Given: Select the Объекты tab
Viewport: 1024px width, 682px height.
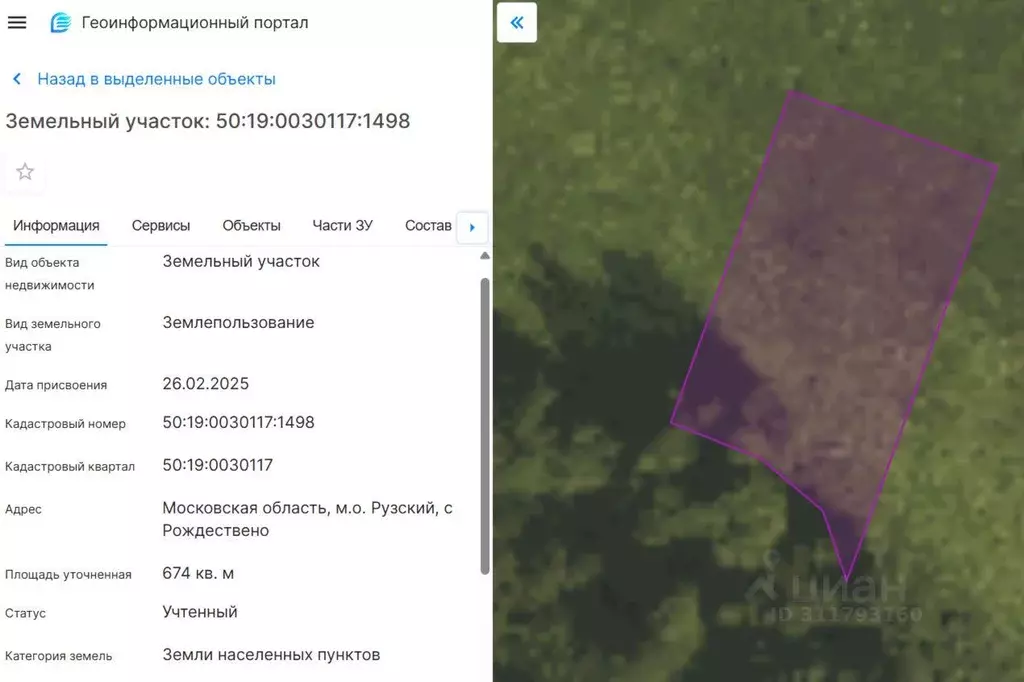Looking at the screenshot, I should (x=251, y=226).
